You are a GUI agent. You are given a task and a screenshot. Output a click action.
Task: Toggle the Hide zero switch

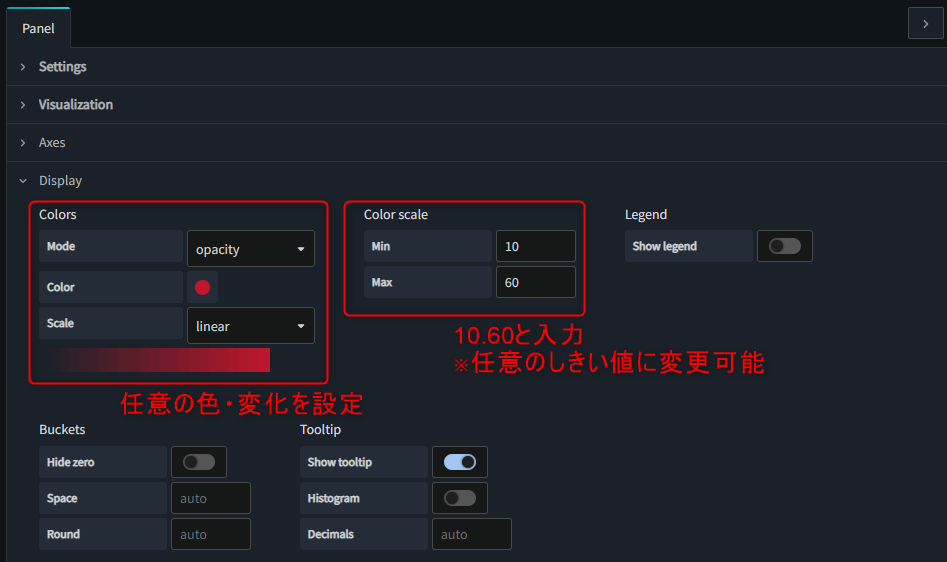pyautogui.click(x=199, y=462)
